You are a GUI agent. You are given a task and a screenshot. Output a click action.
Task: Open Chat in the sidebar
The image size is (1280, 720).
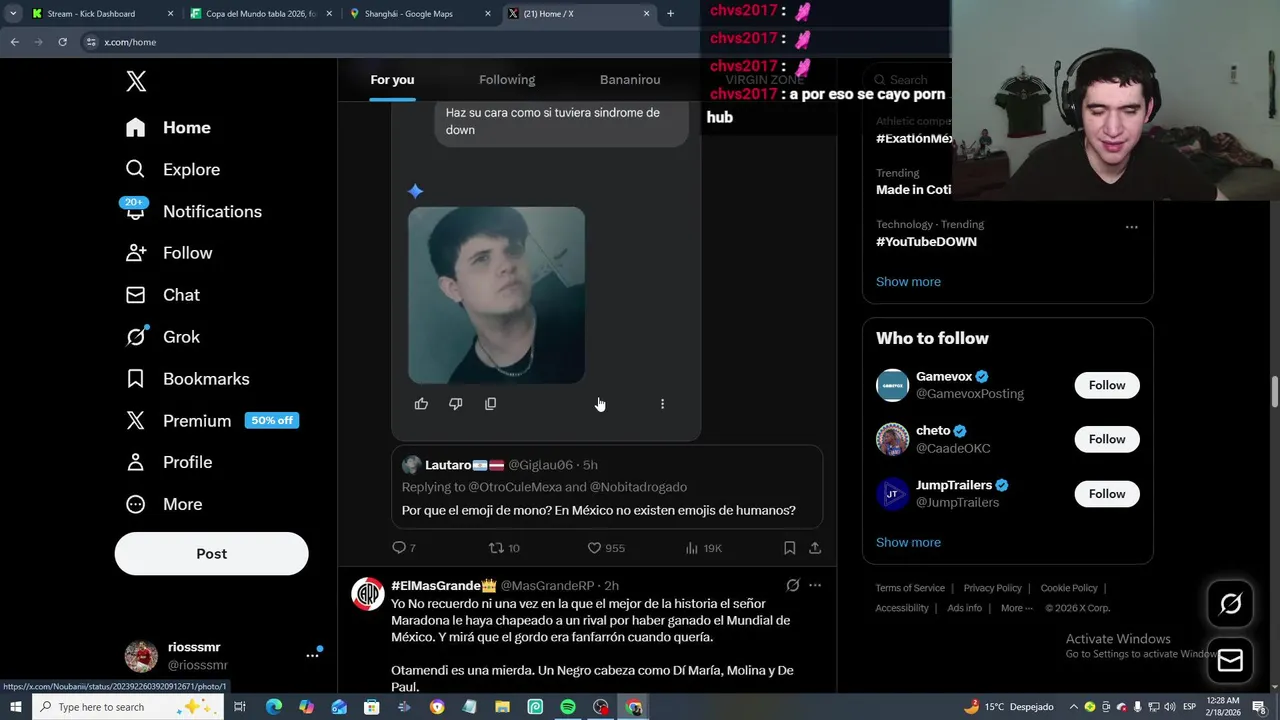pyautogui.click(x=163, y=295)
